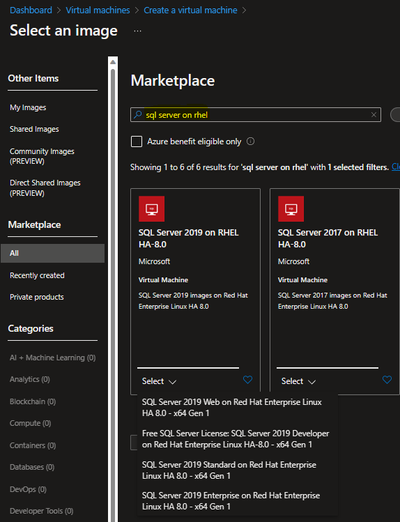This screenshot has height=522, width=400.
Task: Open My Images in the sidebar
Action: 28,108
